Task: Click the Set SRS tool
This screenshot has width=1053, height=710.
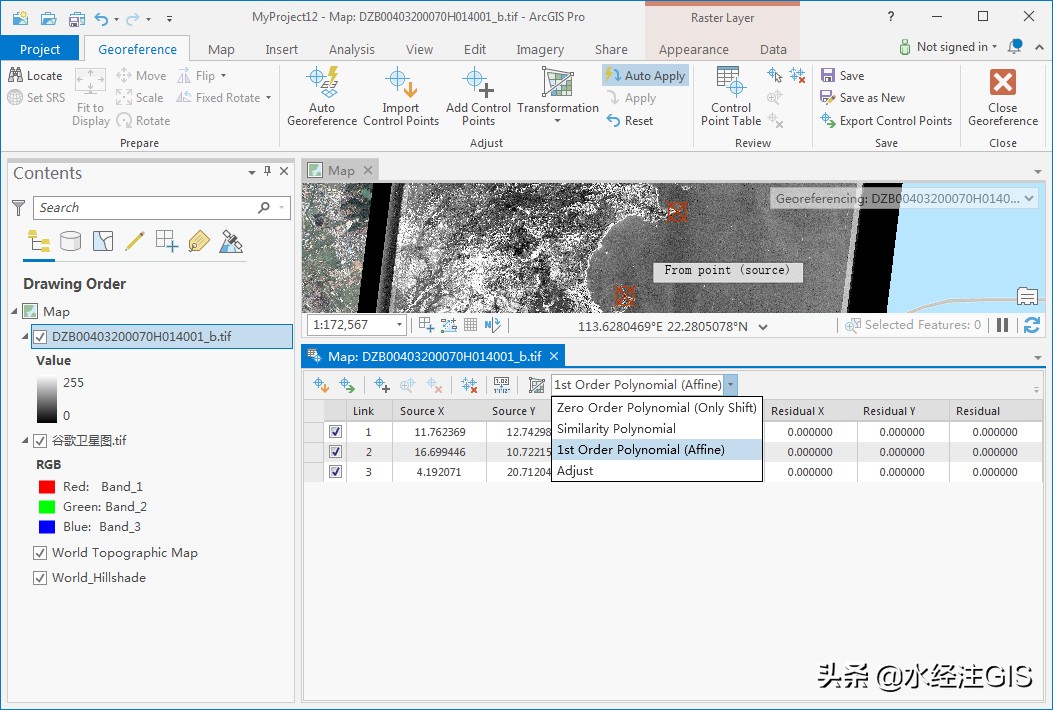Action: (x=36, y=97)
